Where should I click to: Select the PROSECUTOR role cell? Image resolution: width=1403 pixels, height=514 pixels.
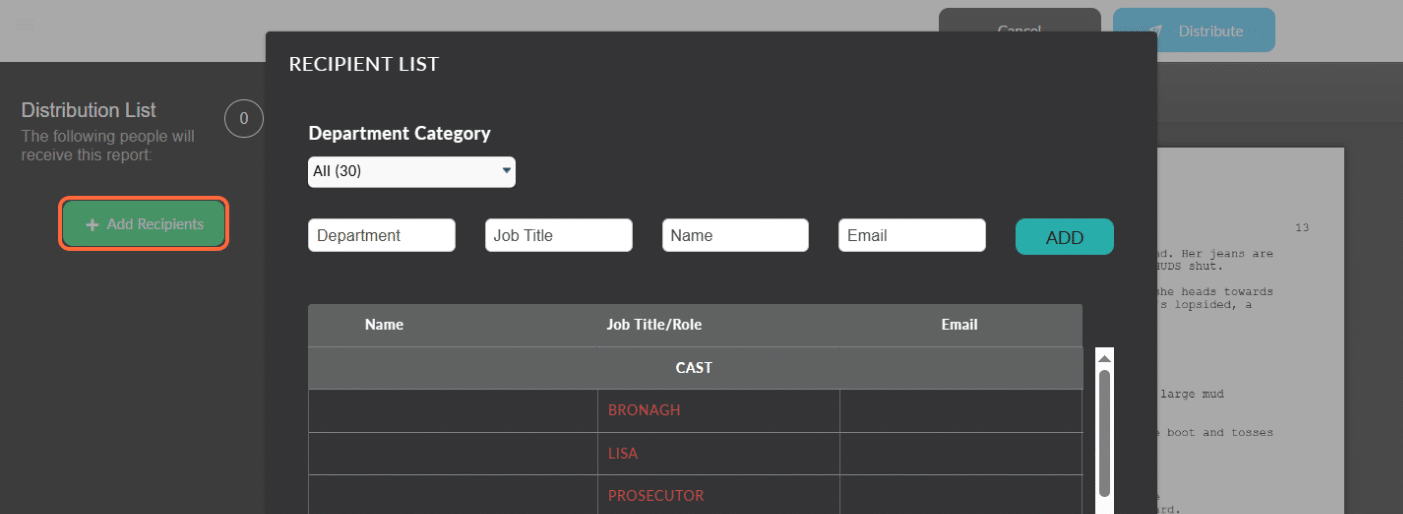click(x=719, y=495)
